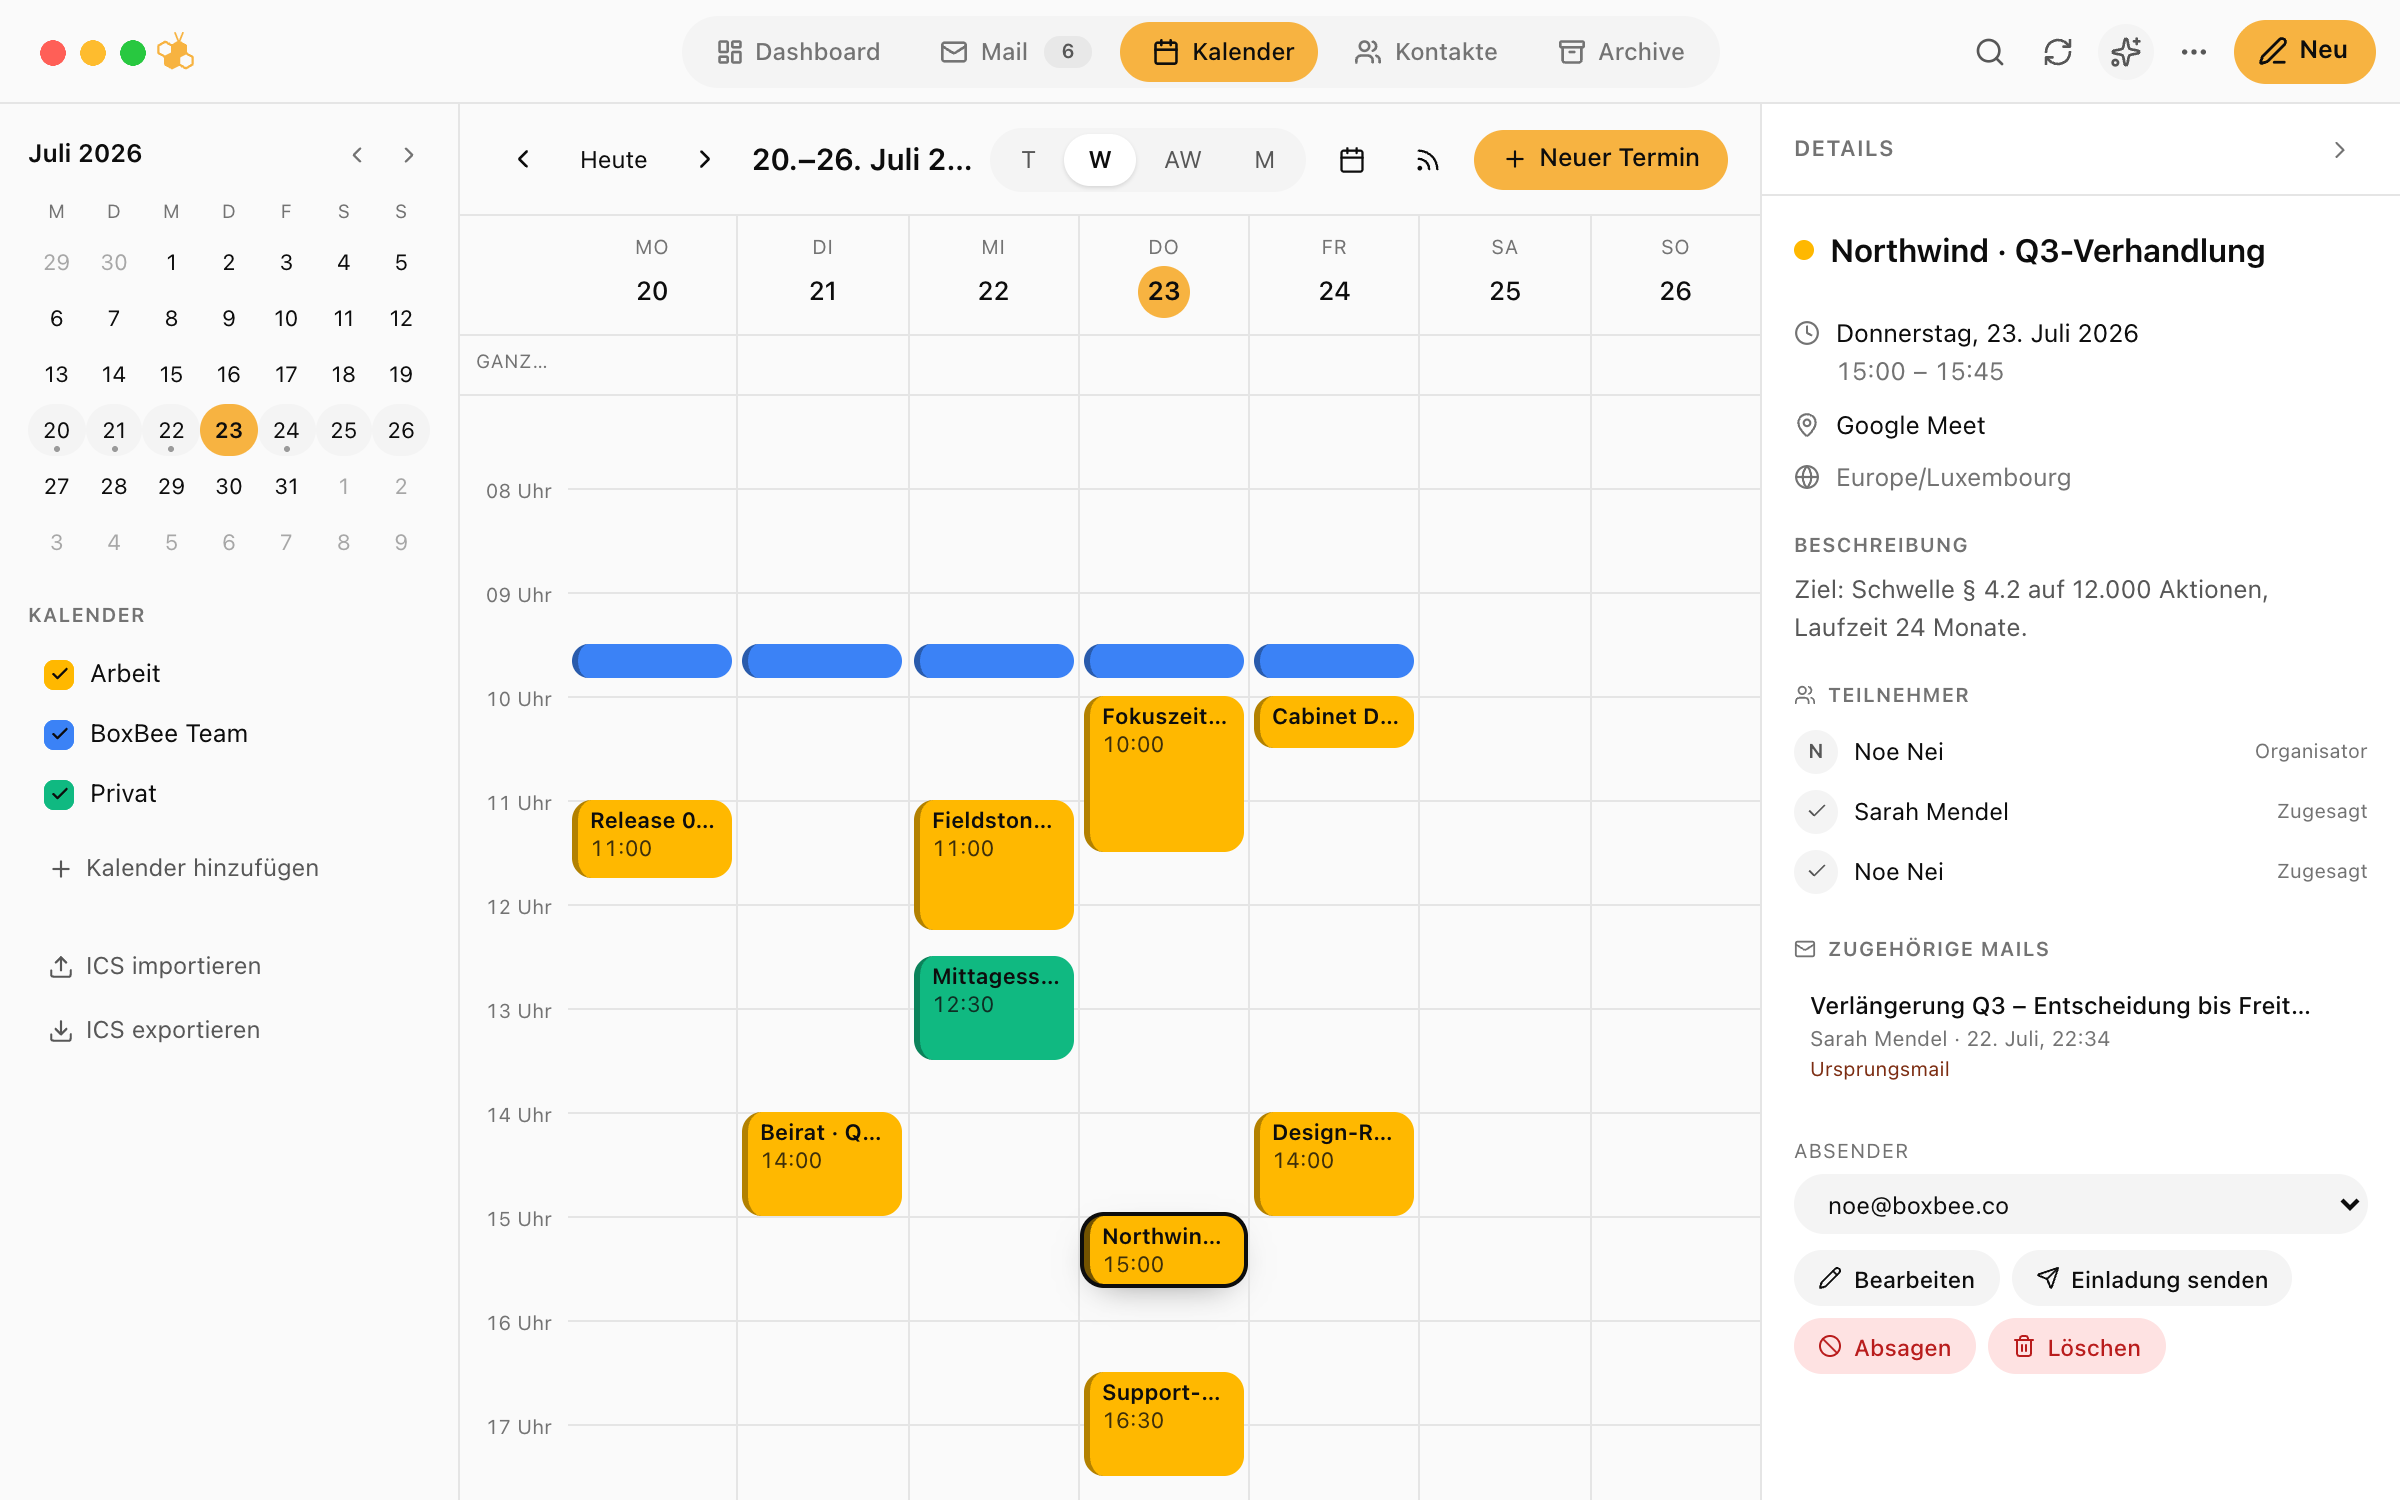Click Neuer Termin button

[1601, 159]
